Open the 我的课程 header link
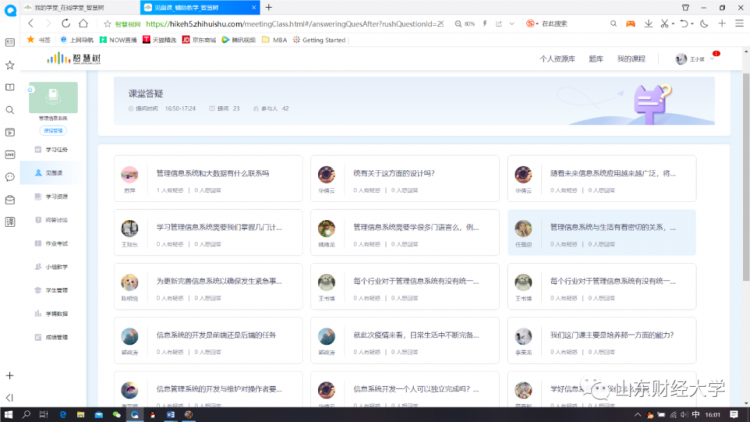 [631, 59]
